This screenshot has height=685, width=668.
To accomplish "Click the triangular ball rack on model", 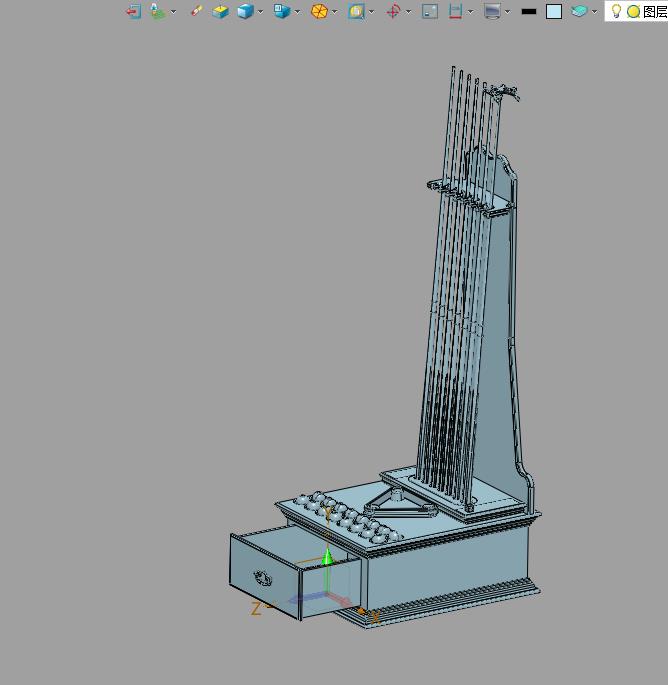I will 399,505.
